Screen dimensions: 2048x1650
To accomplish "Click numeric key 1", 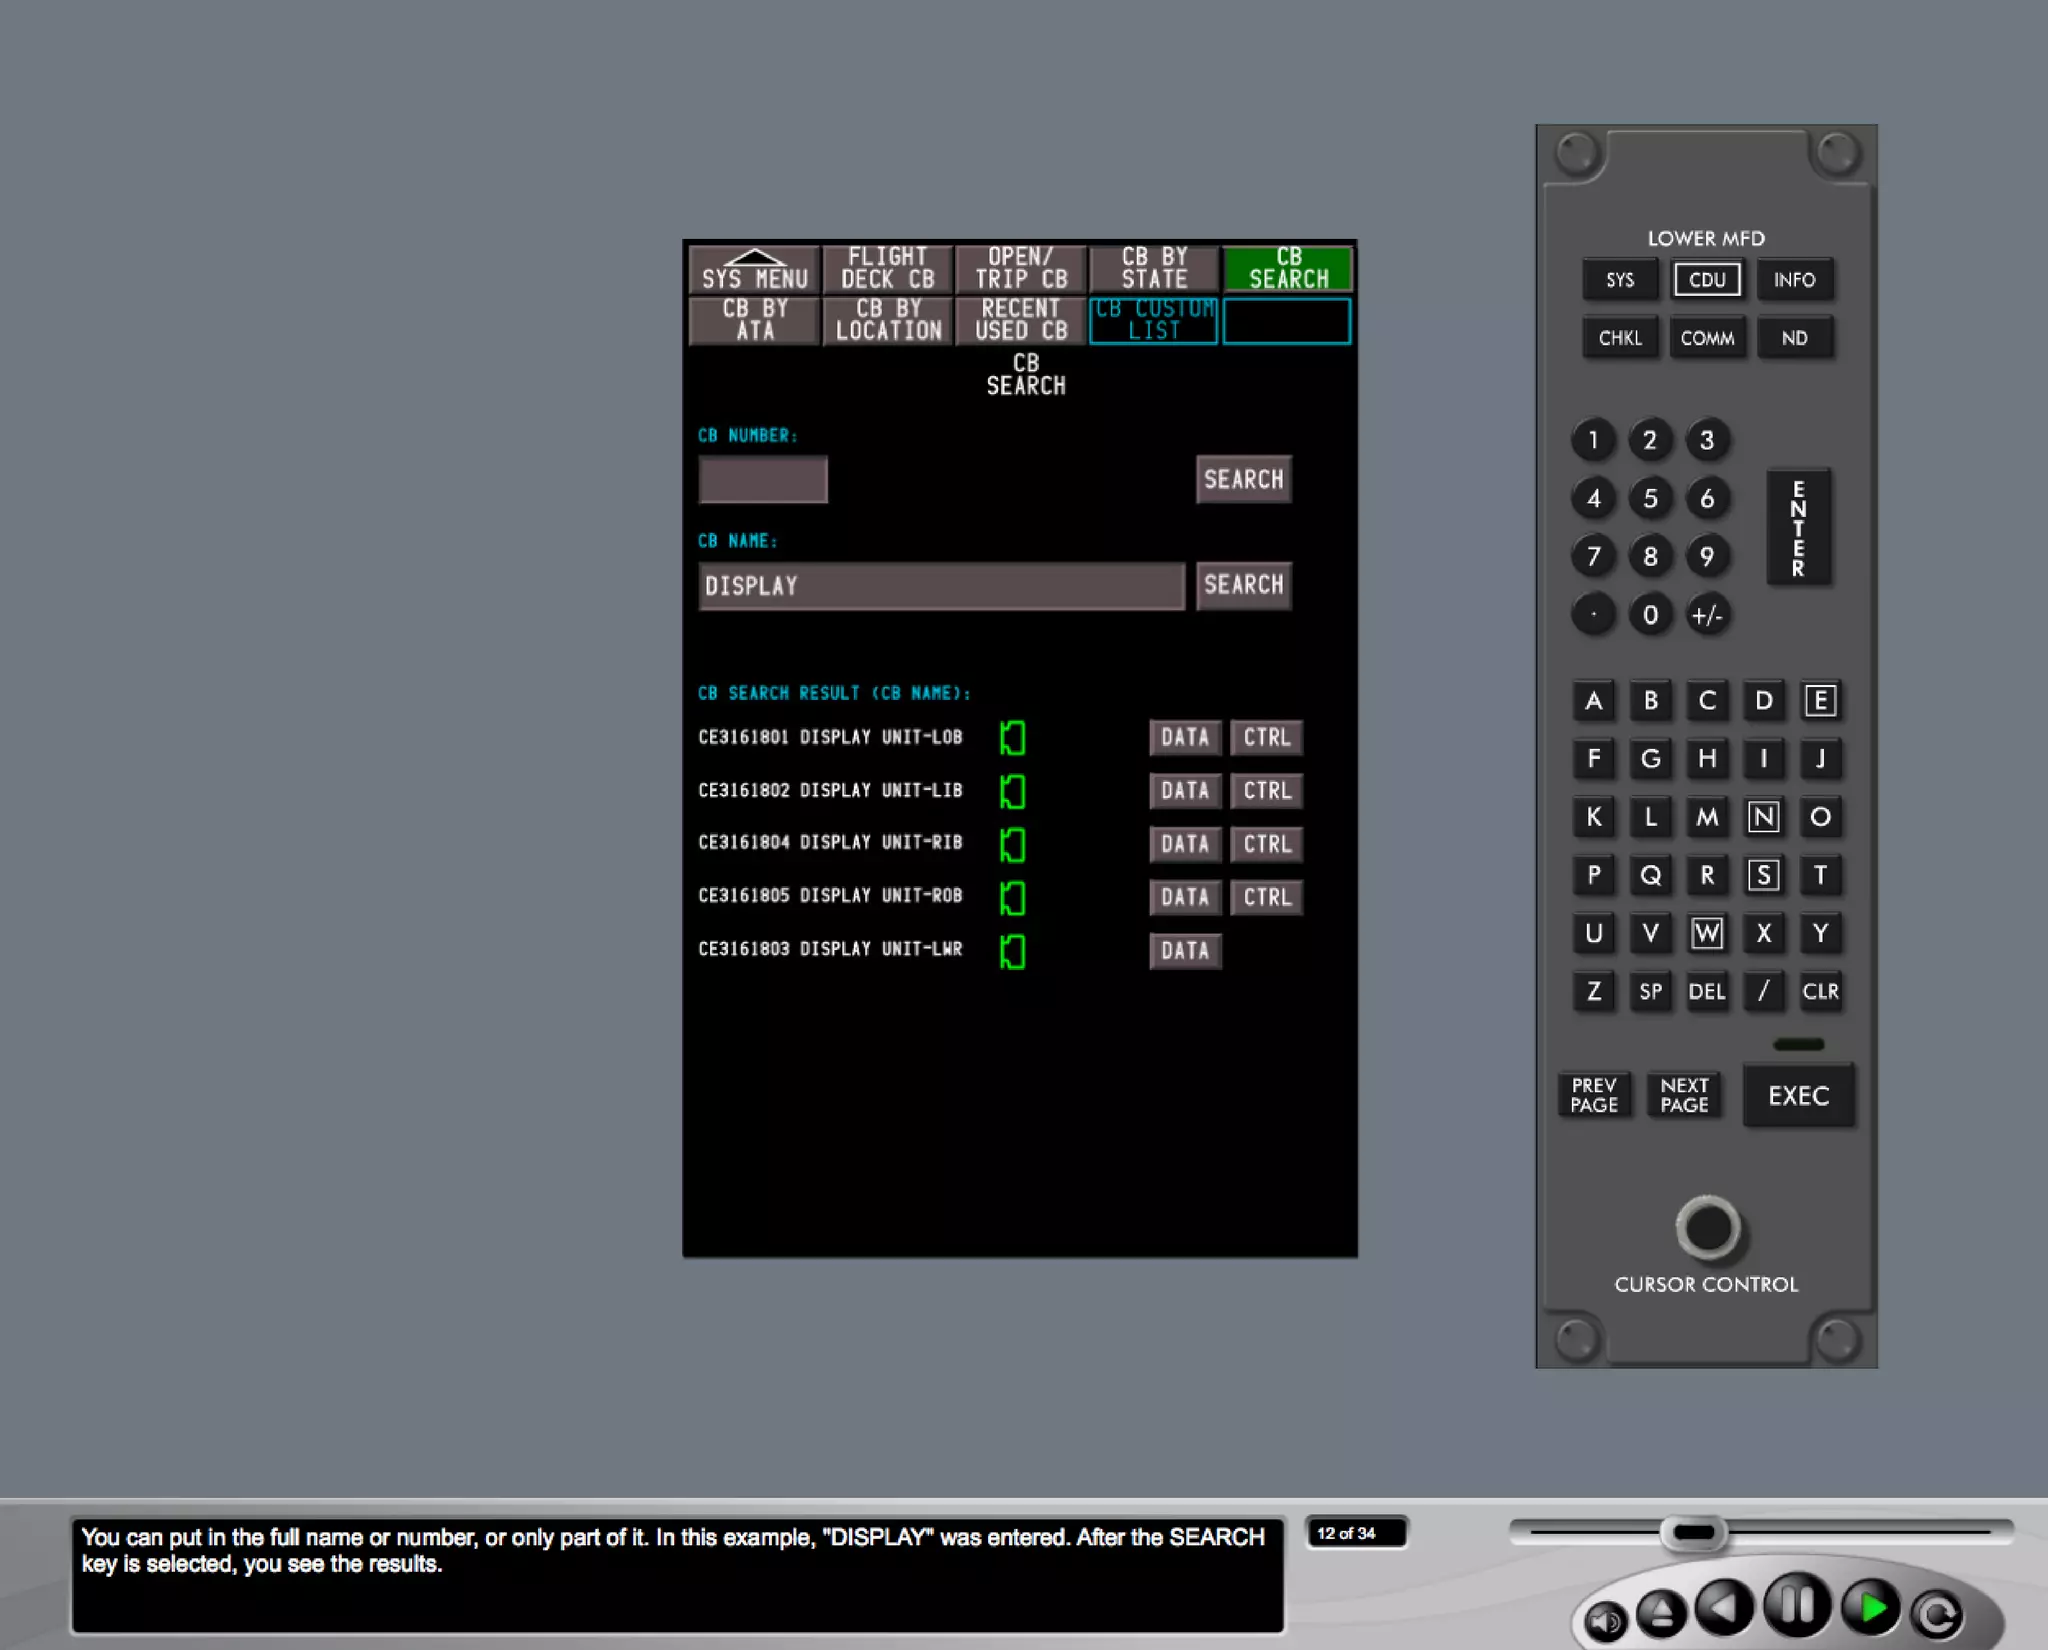I will [x=1594, y=440].
